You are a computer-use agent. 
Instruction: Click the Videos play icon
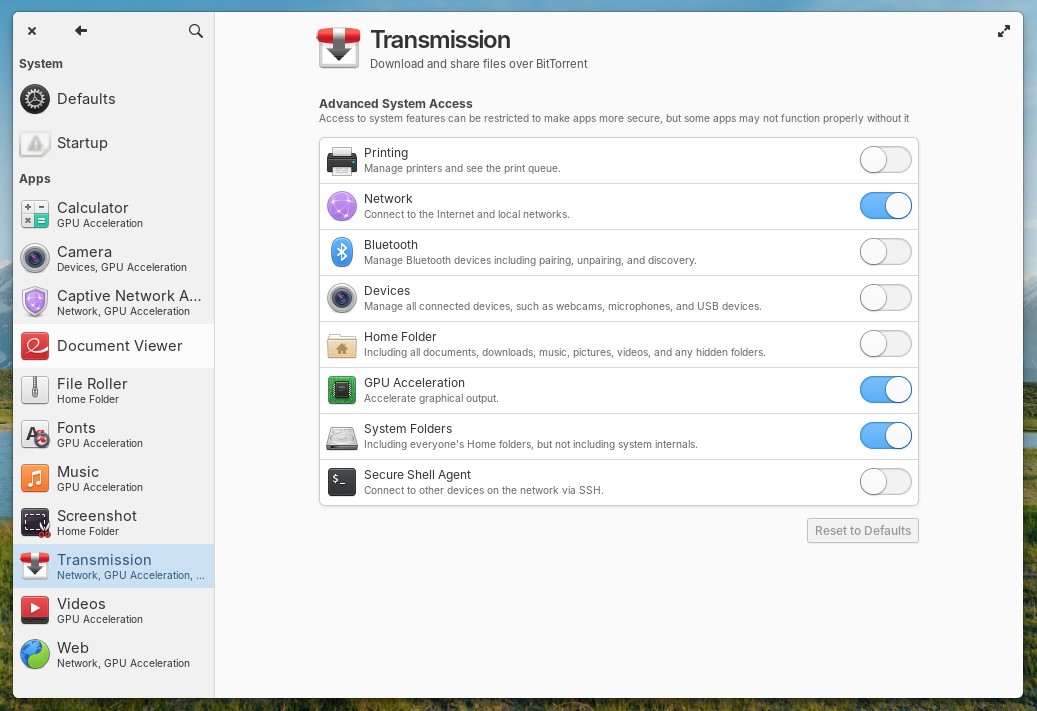[x=34, y=610]
